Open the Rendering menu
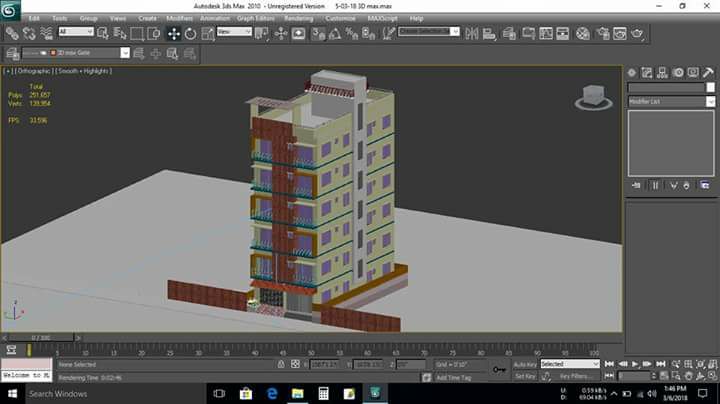The width and height of the screenshot is (720, 404). tap(298, 18)
